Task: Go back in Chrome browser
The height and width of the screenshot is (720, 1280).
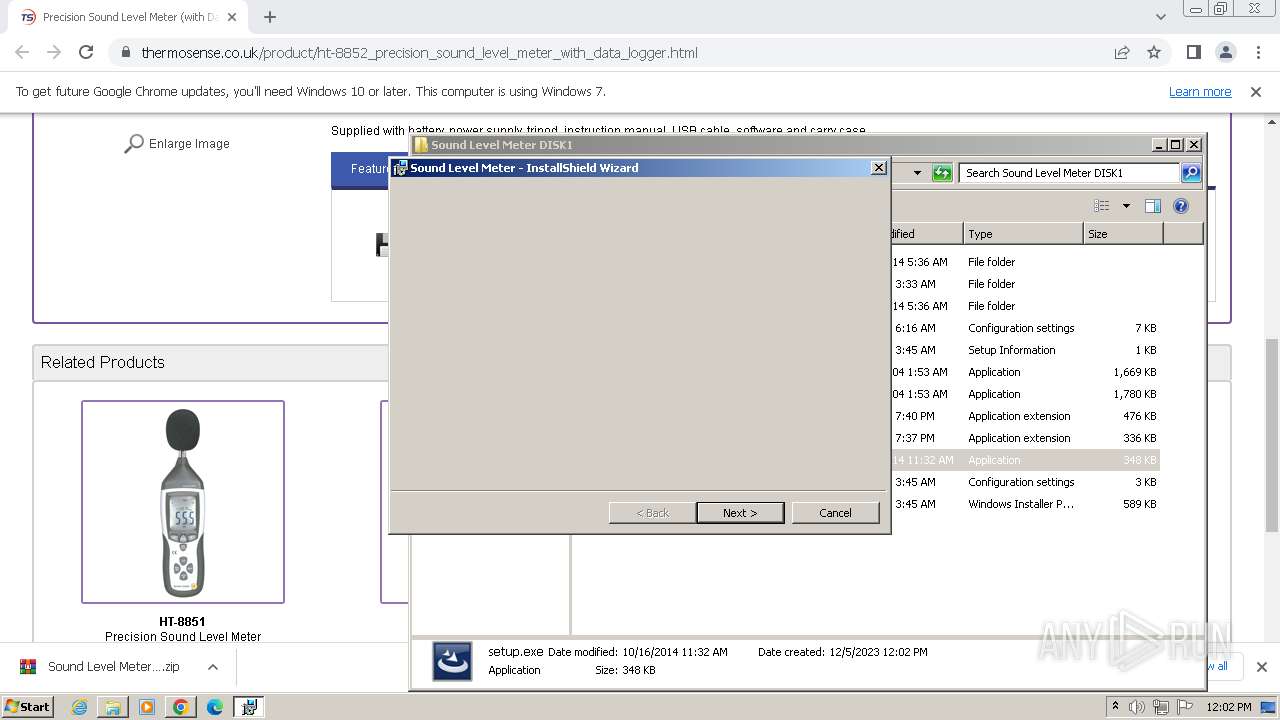Action: click(x=22, y=52)
